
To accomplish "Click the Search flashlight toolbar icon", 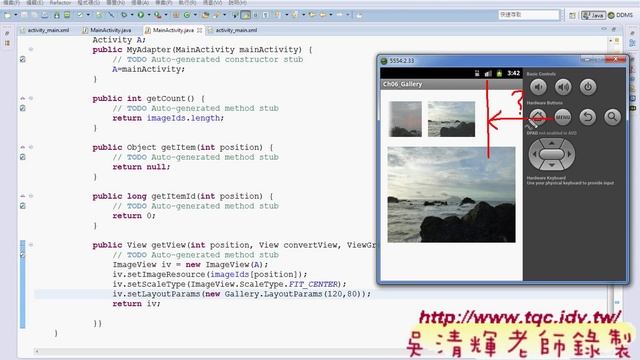I will [216, 15].
